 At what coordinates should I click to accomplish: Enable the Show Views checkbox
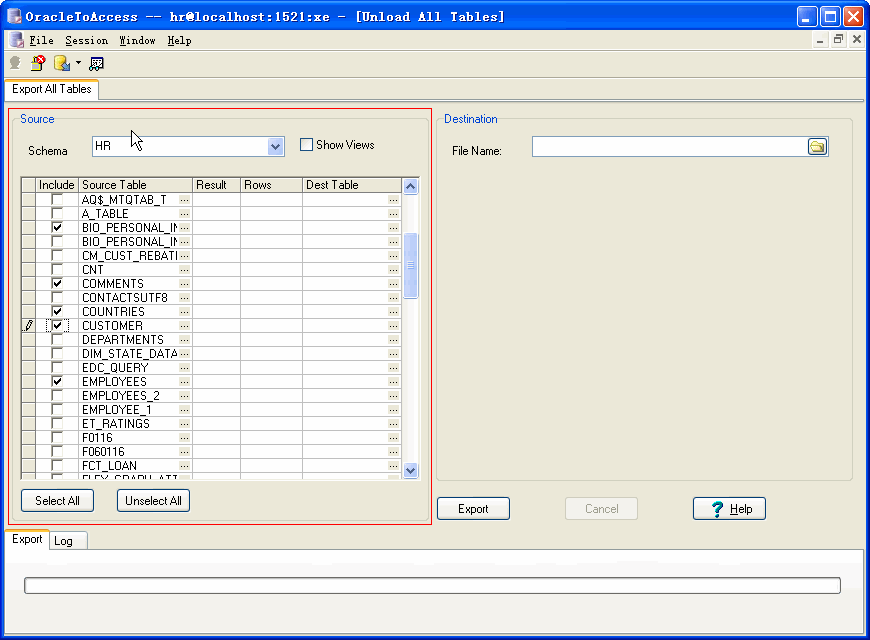[306, 145]
